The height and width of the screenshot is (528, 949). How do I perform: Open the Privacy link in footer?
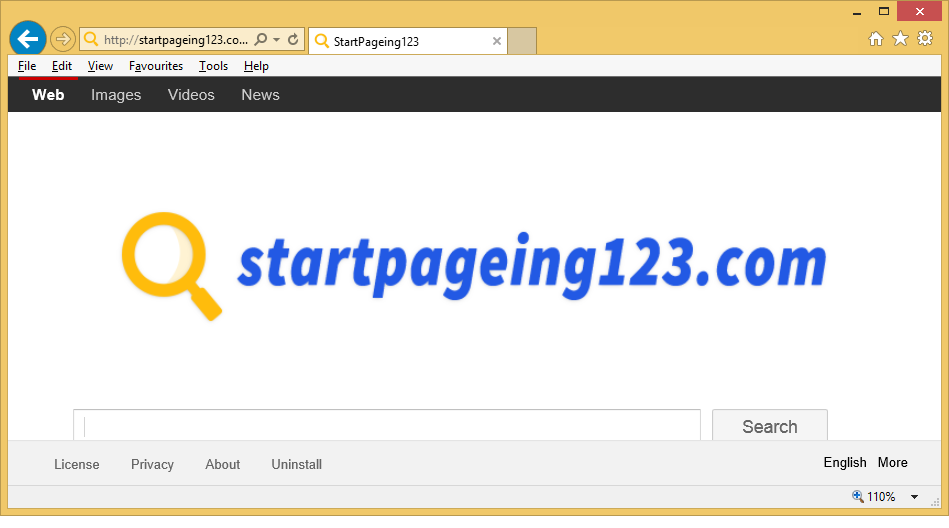coord(152,464)
